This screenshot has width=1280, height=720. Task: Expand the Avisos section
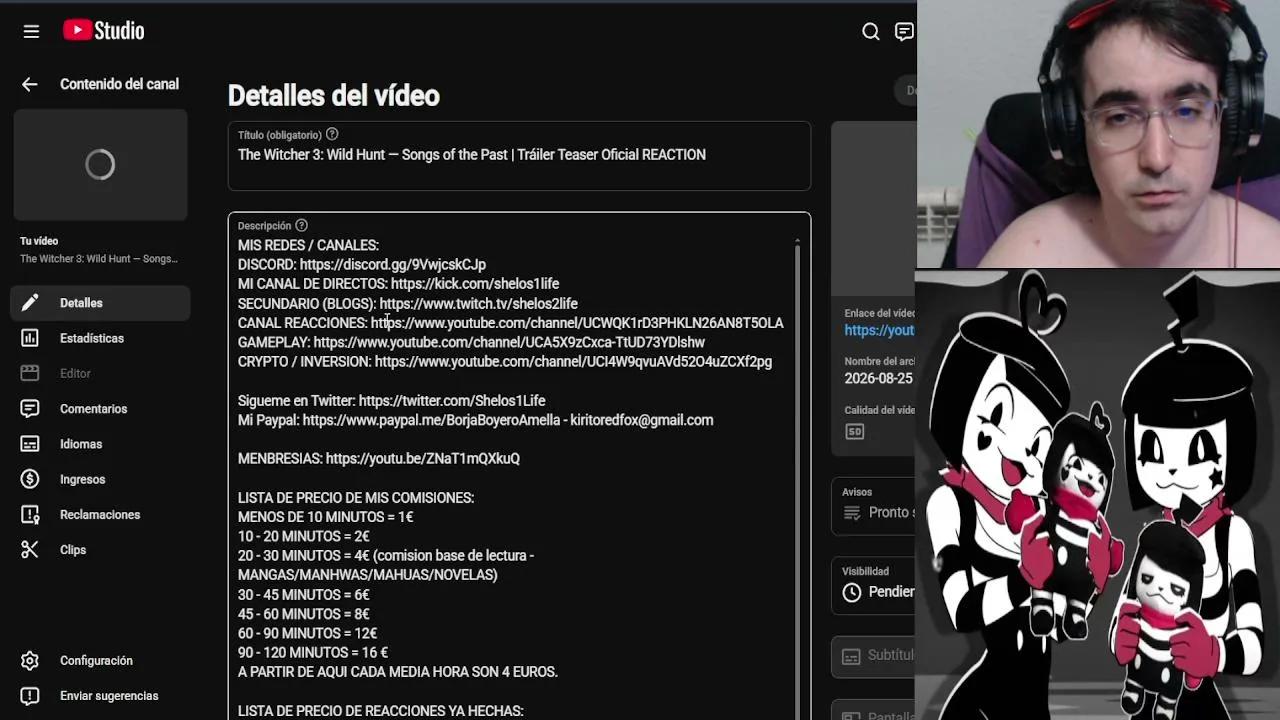coord(874,504)
